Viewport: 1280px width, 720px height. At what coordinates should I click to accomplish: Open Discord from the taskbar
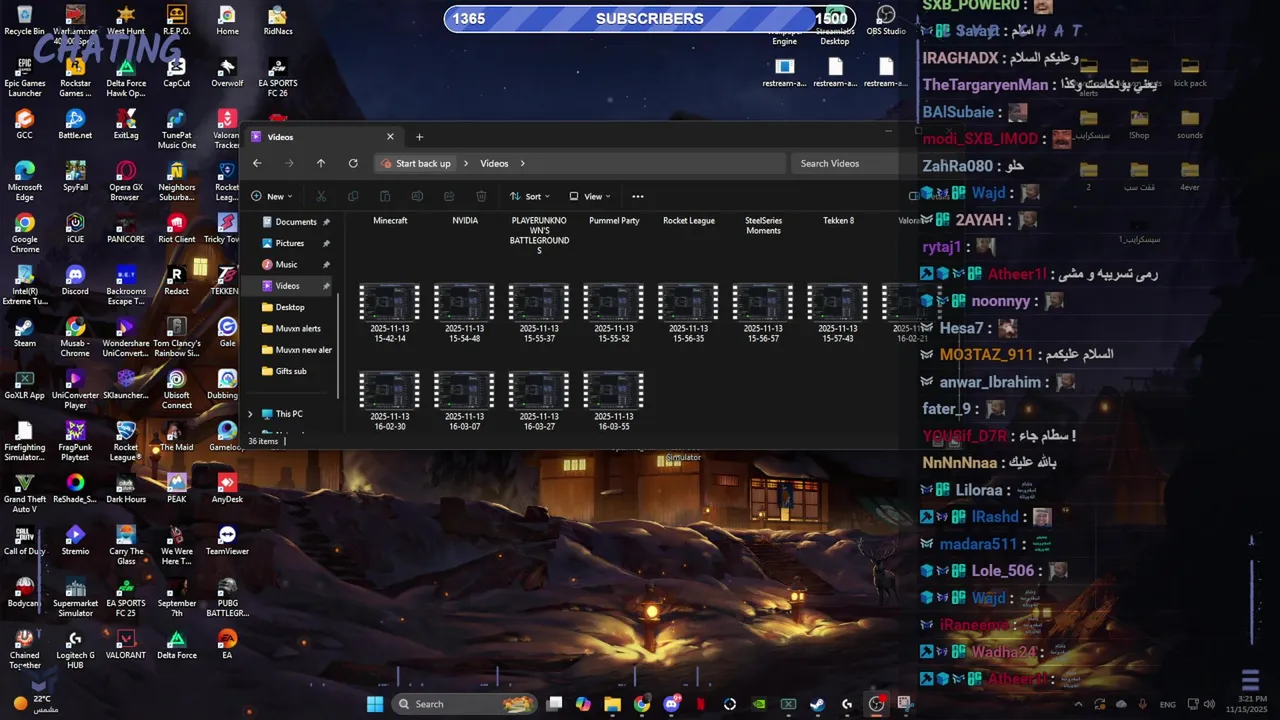[x=671, y=704]
